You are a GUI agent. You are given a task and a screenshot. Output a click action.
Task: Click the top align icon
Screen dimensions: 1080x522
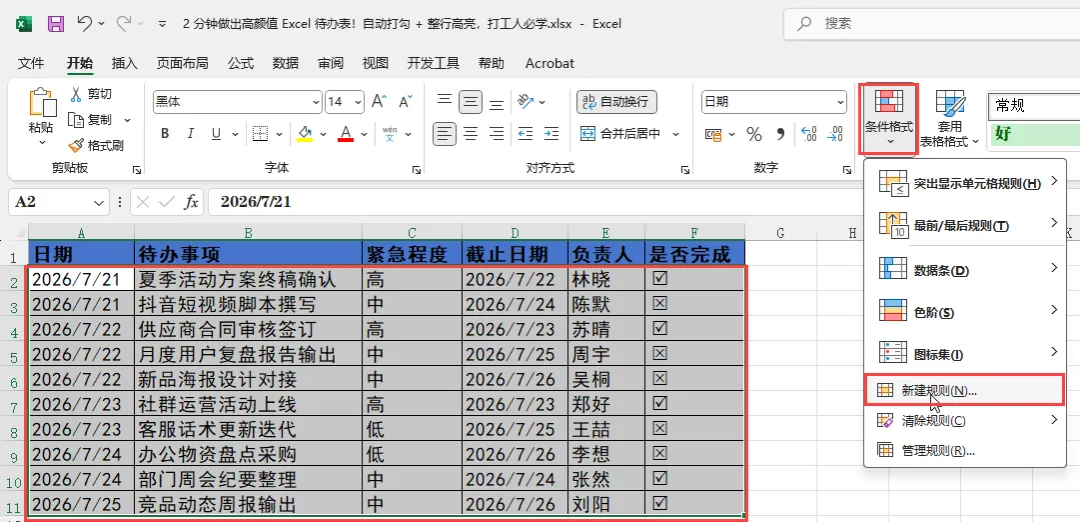pos(444,102)
